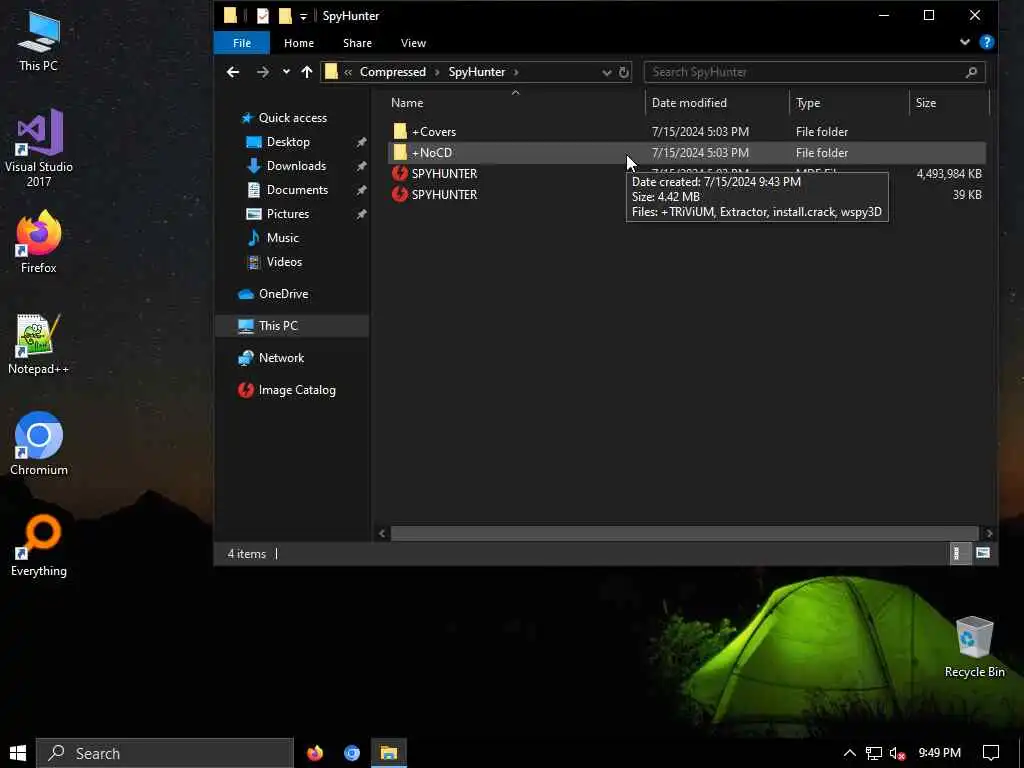The width and height of the screenshot is (1024, 768).
Task: Open Videos in navigation pane
Action: (x=283, y=262)
